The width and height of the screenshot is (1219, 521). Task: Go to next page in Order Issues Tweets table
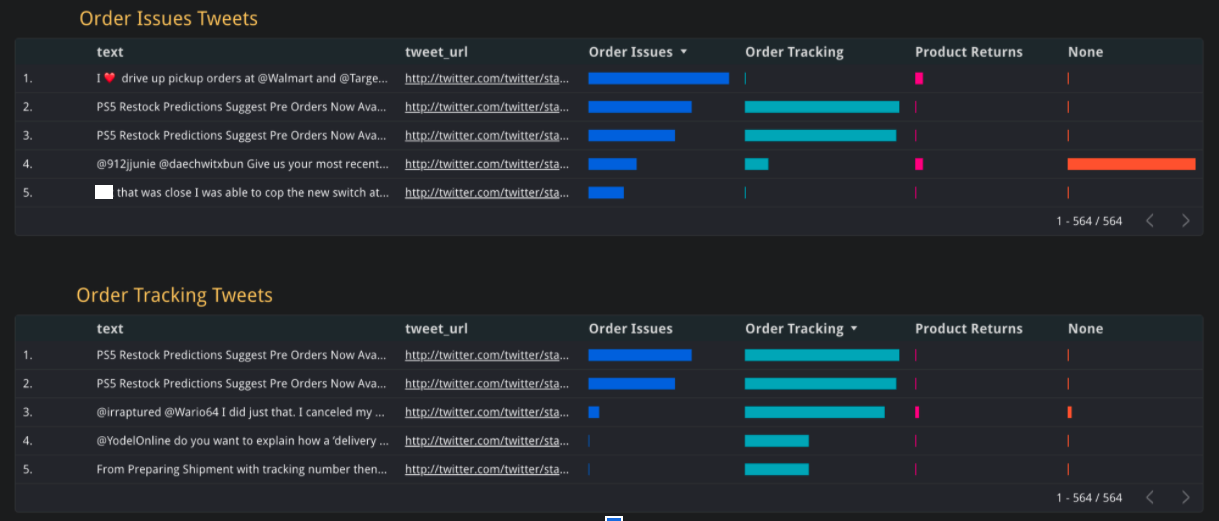click(1186, 221)
